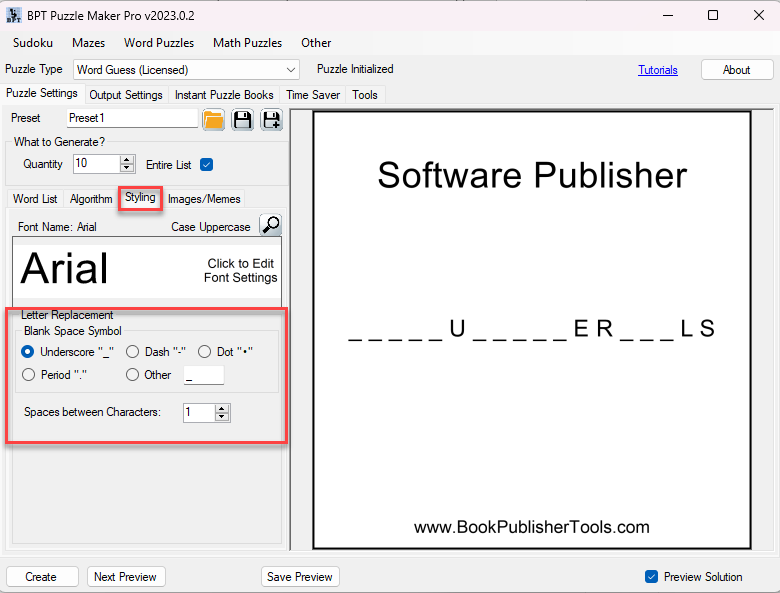This screenshot has height=593, width=780.
Task: Switch to the Instant Puzzle Books tab
Action: (224, 95)
